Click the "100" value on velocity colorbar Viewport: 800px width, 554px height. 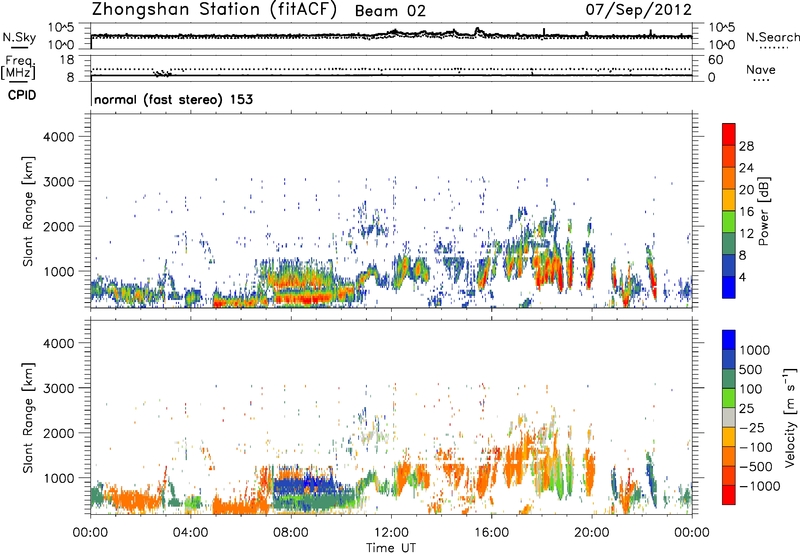(751, 389)
